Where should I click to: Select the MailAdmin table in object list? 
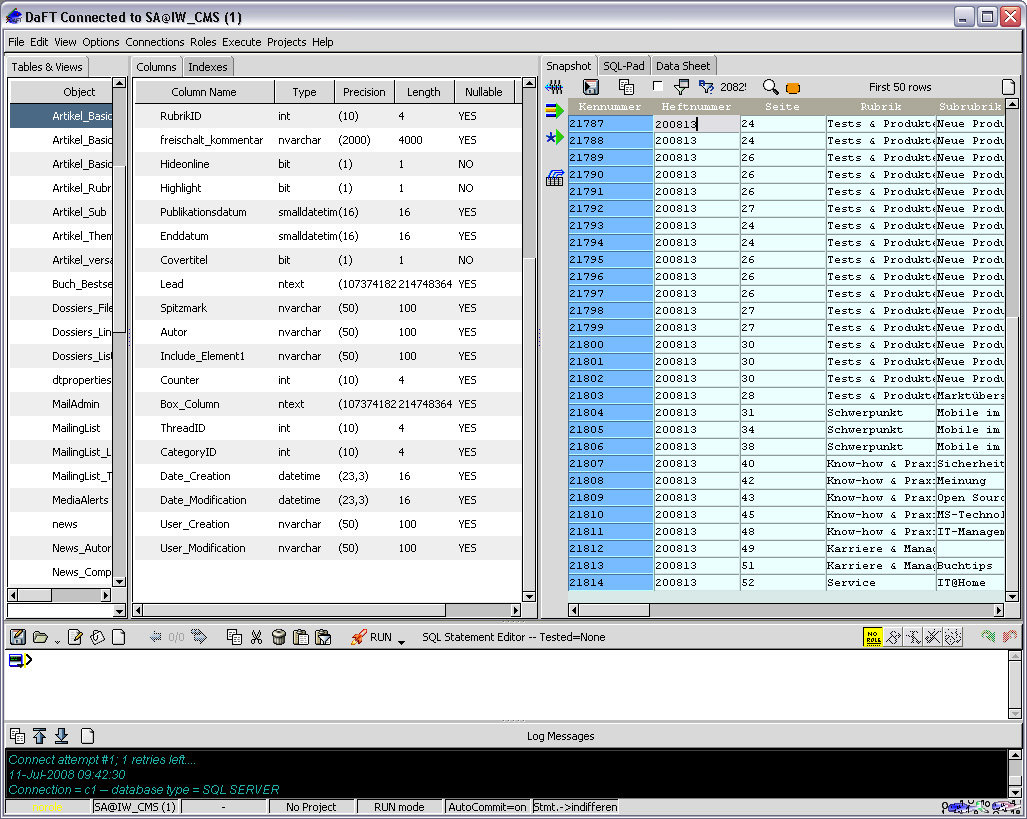click(x=61, y=404)
